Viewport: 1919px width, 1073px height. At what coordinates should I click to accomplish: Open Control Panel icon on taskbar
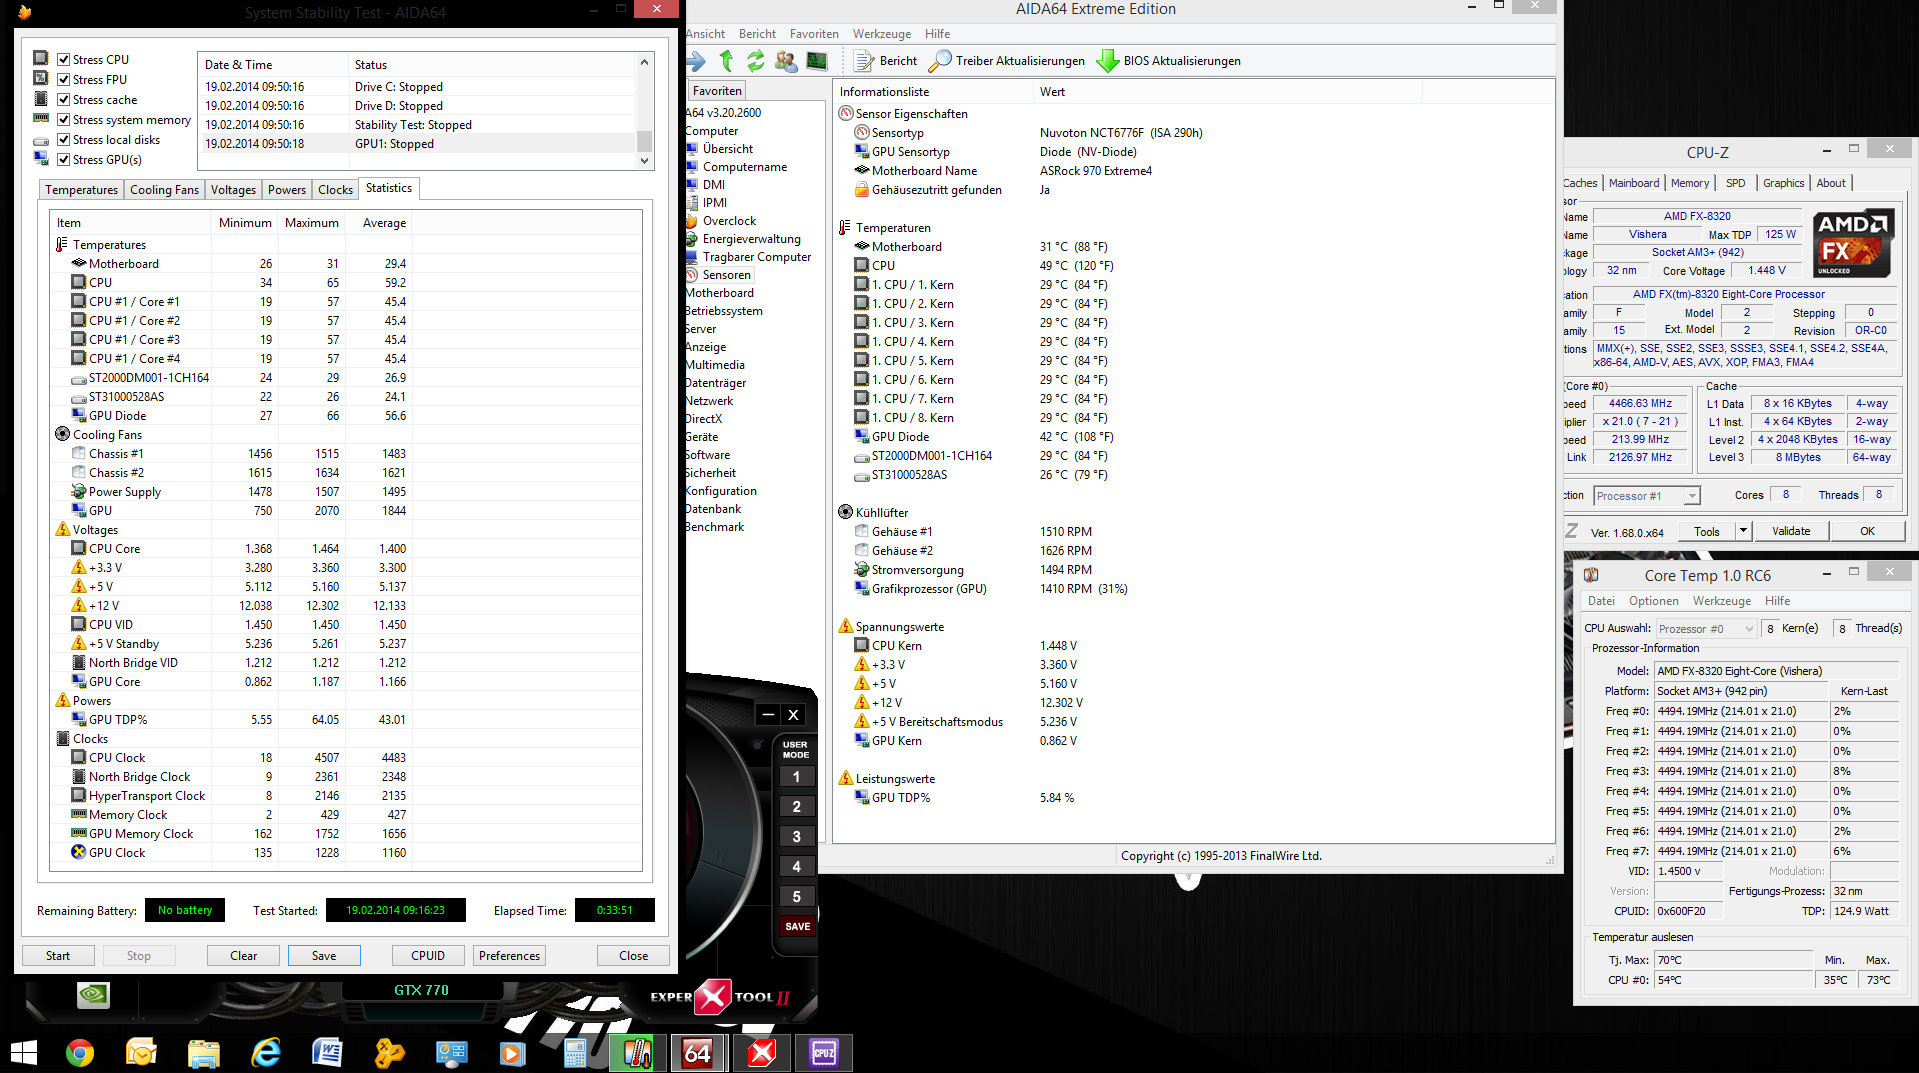[x=451, y=1053]
